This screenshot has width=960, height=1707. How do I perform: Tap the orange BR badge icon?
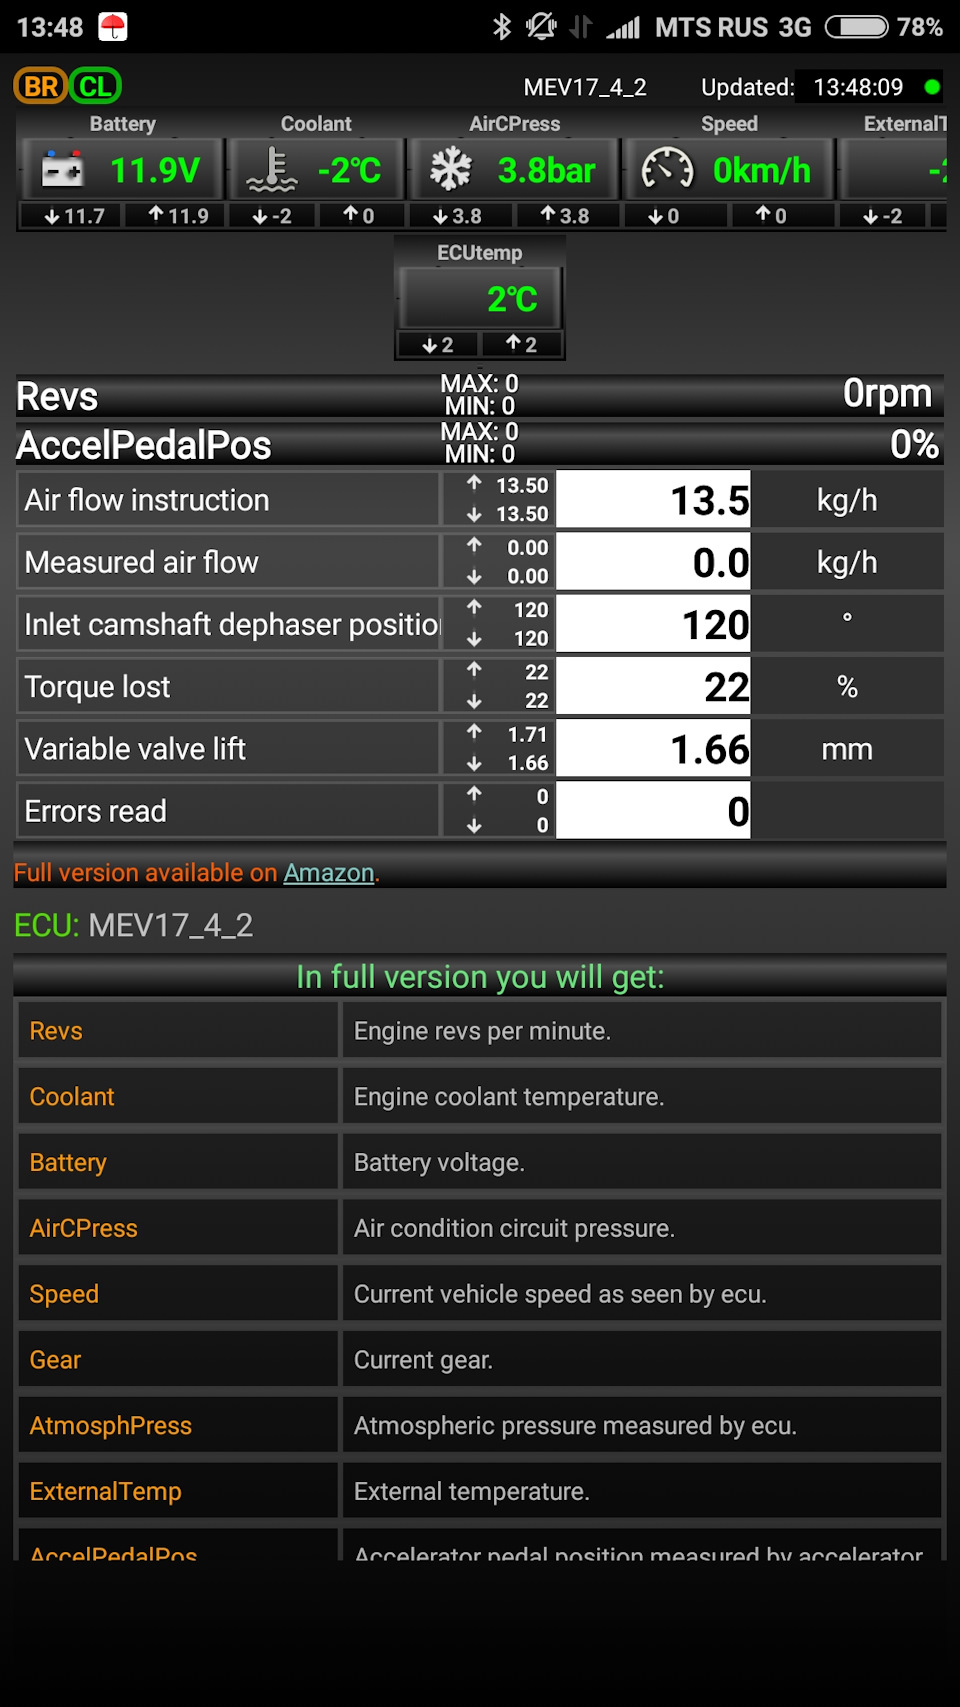pyautogui.click(x=40, y=86)
